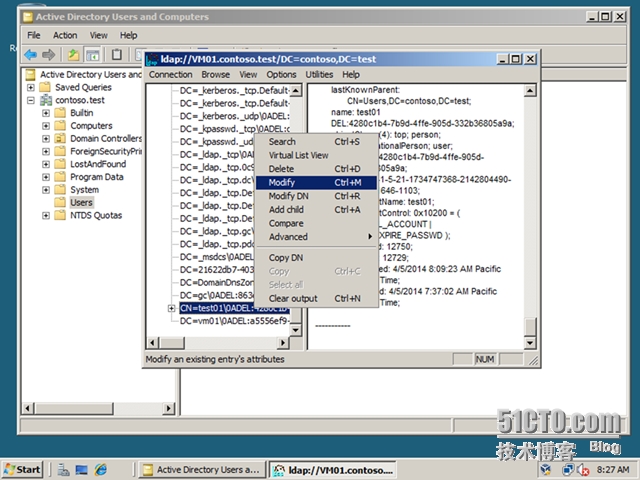Select DC=DomainDnsZones entry in LDP tree
Image resolution: width=640 pixels, height=480 pixels.
coord(217,282)
